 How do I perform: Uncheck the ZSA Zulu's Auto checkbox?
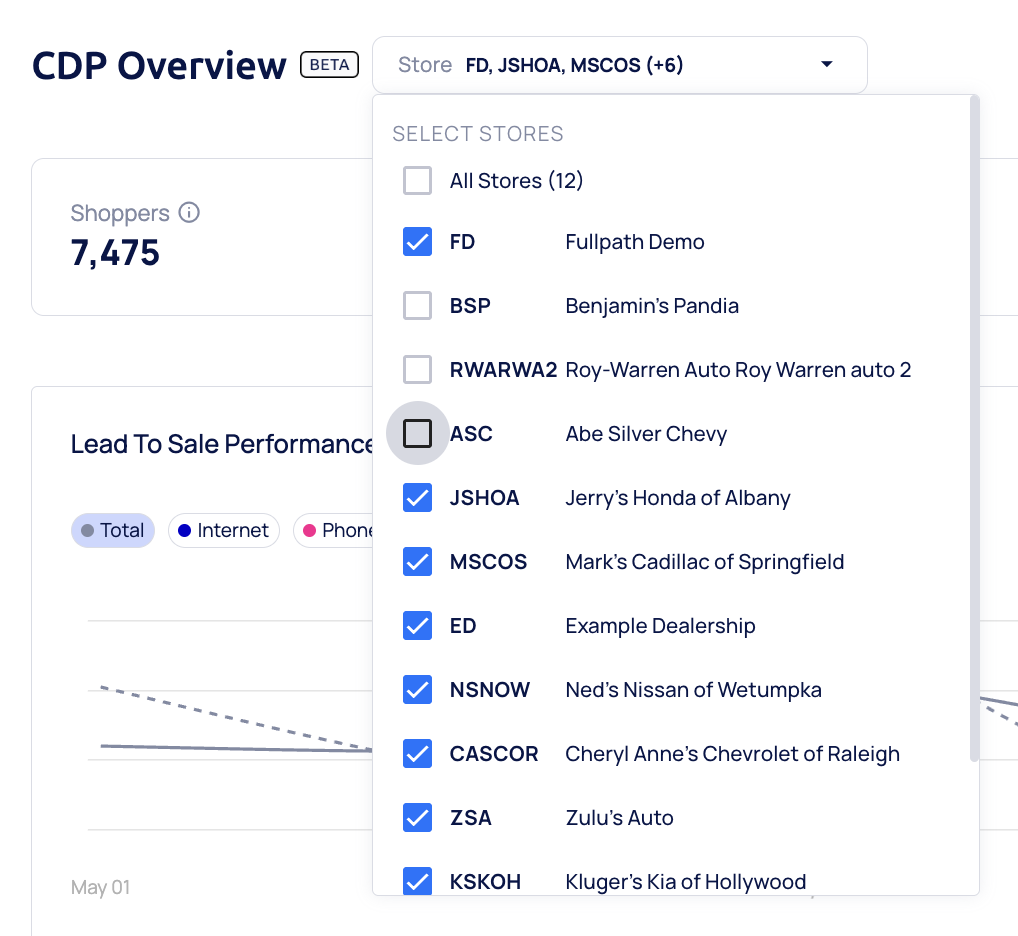point(417,818)
